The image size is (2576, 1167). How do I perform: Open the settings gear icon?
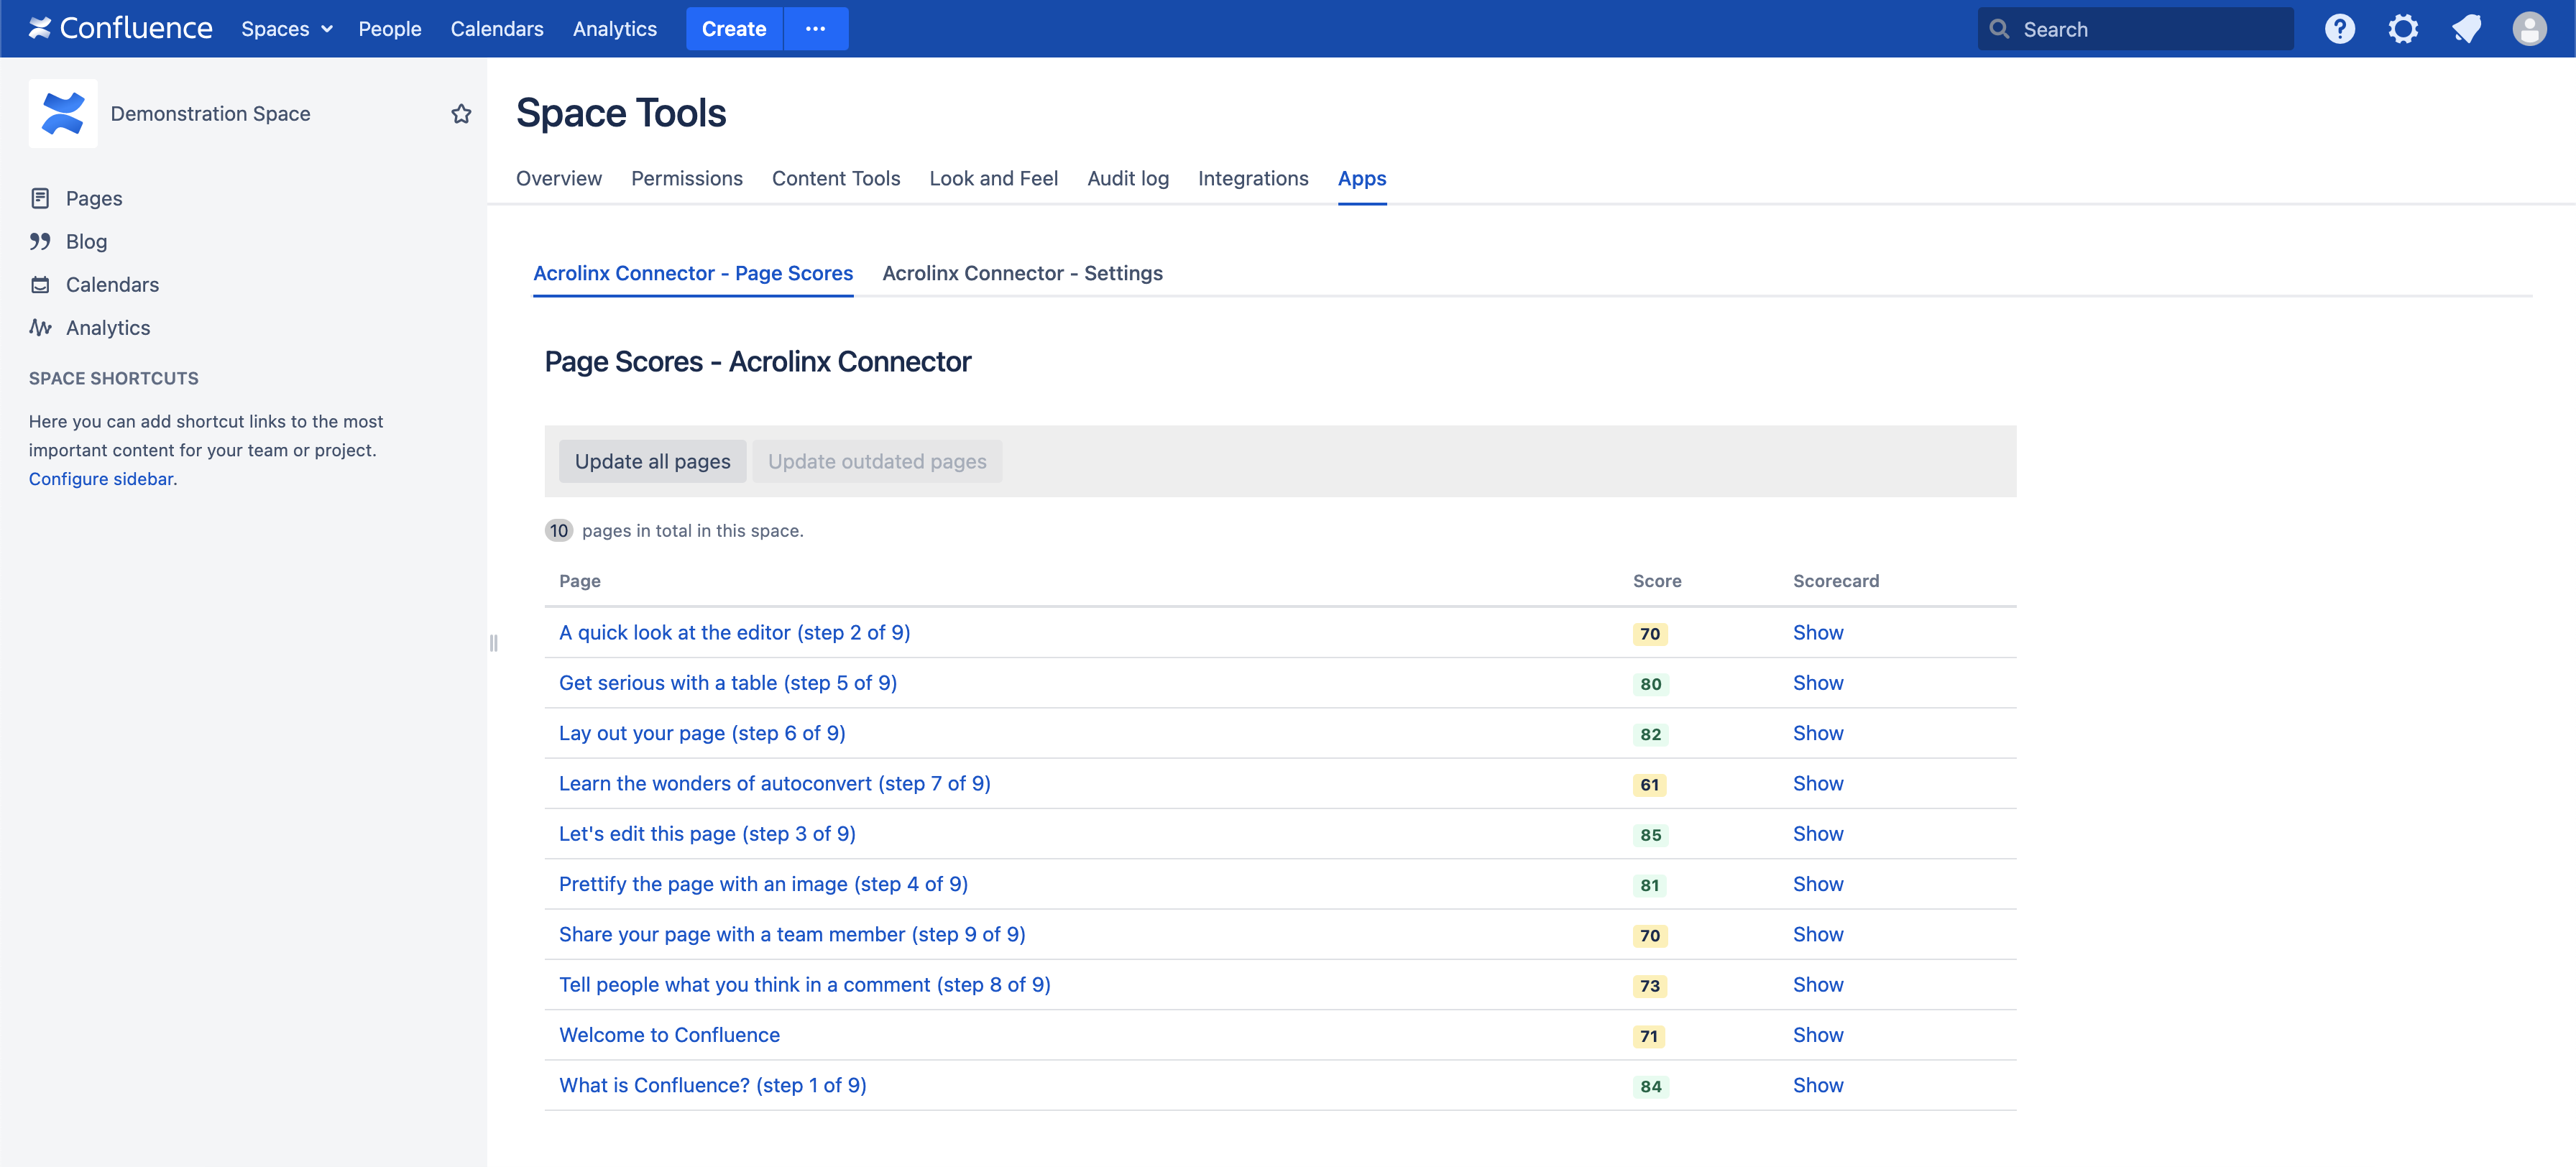point(2403,29)
